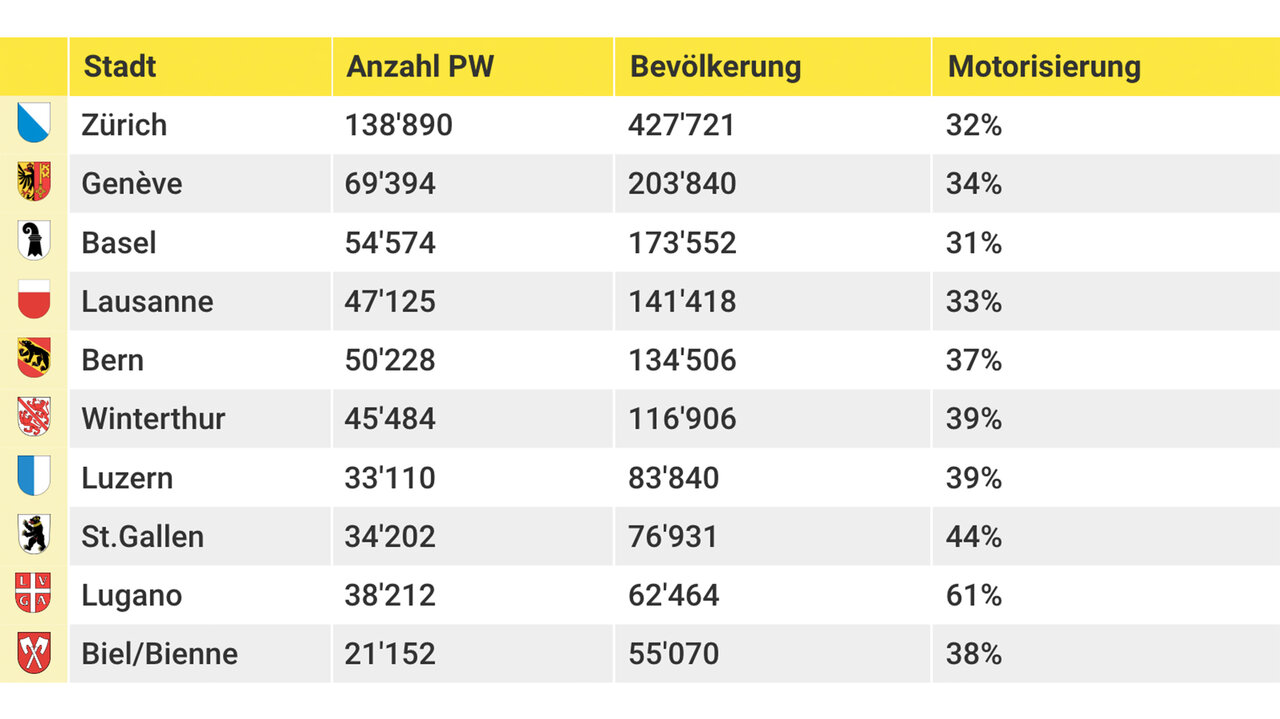Click the Bevölkerung column header
The width and height of the screenshot is (1280, 719).
tap(715, 67)
